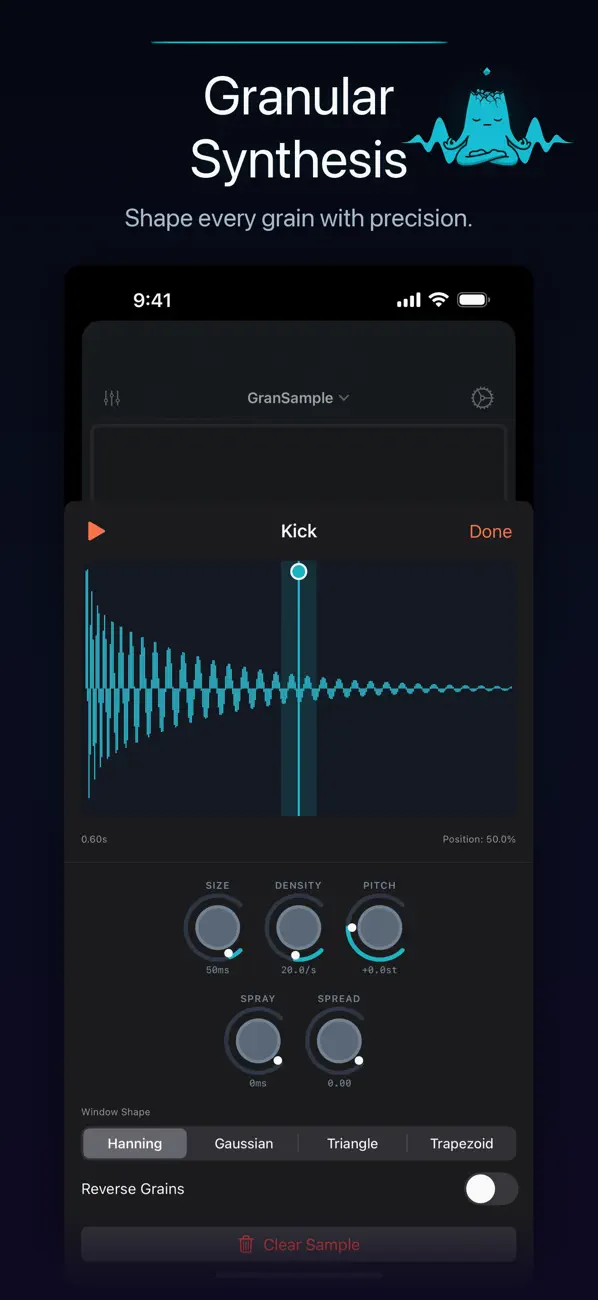The height and width of the screenshot is (1300, 598).
Task: Click the 'Kick' sample title
Action: pyautogui.click(x=298, y=531)
